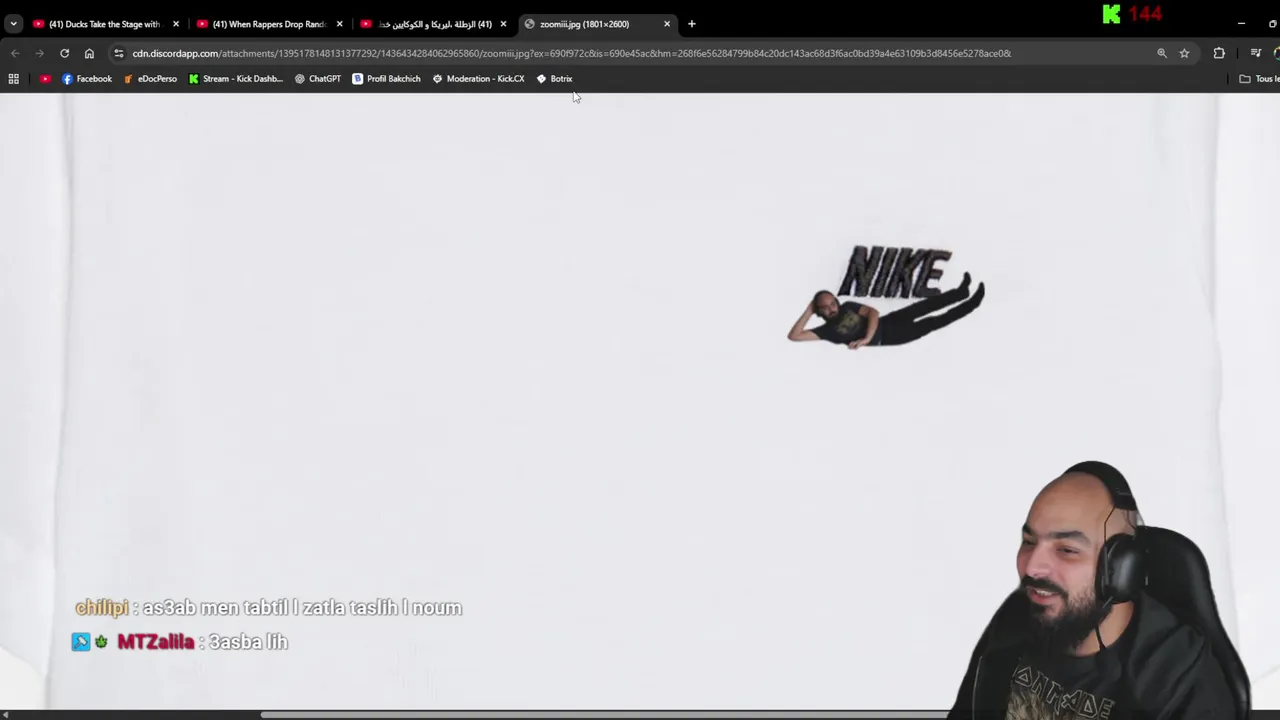
Task: Open the media controls icon
Action: [x=1256, y=53]
